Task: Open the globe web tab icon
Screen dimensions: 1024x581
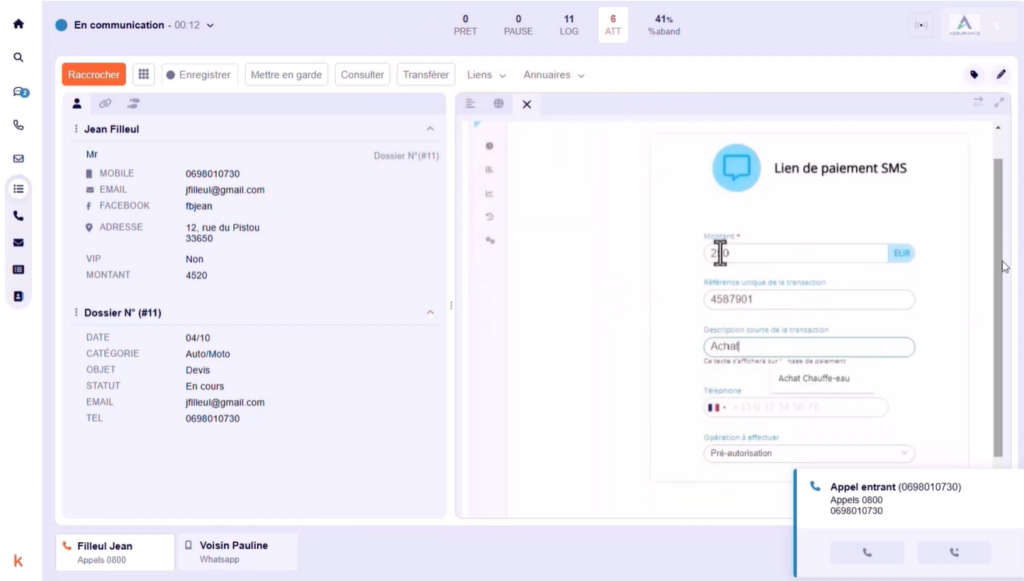Action: [x=498, y=104]
